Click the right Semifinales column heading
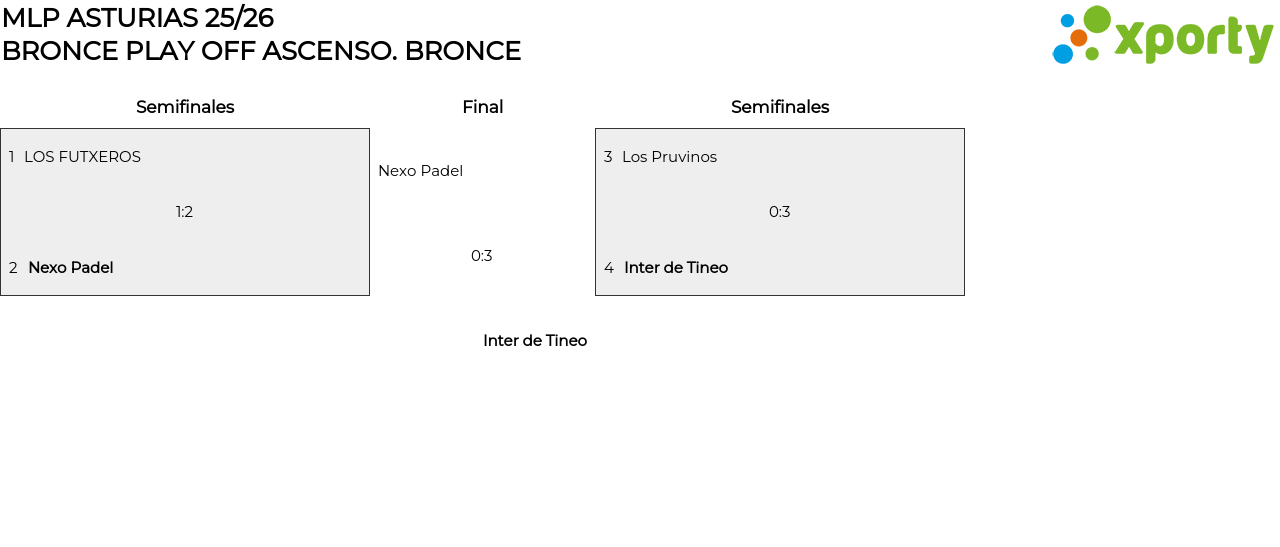Screen dimensions: 1280x547 point(780,107)
